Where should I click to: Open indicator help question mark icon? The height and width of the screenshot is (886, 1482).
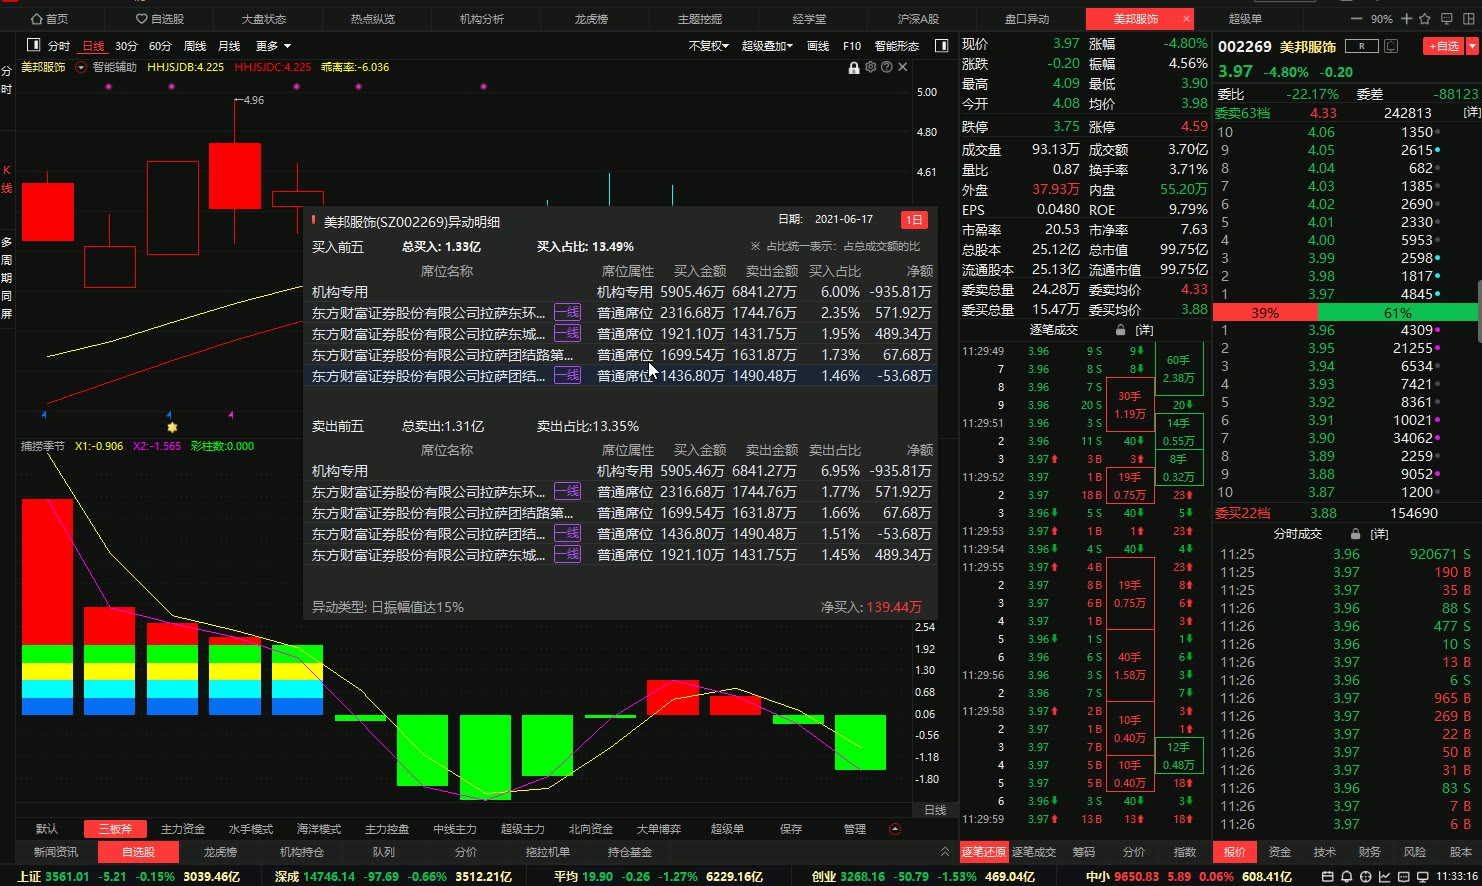pos(886,67)
